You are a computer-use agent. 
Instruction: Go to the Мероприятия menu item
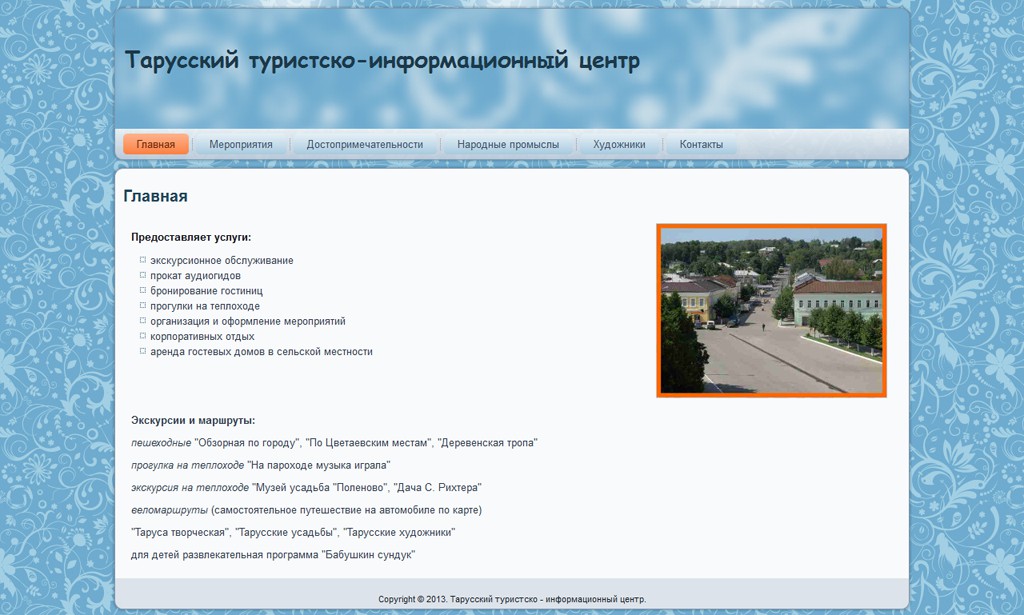[x=241, y=144]
